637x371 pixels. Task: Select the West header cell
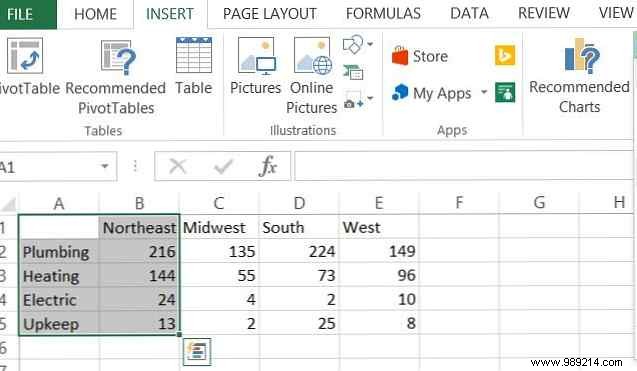(x=379, y=227)
